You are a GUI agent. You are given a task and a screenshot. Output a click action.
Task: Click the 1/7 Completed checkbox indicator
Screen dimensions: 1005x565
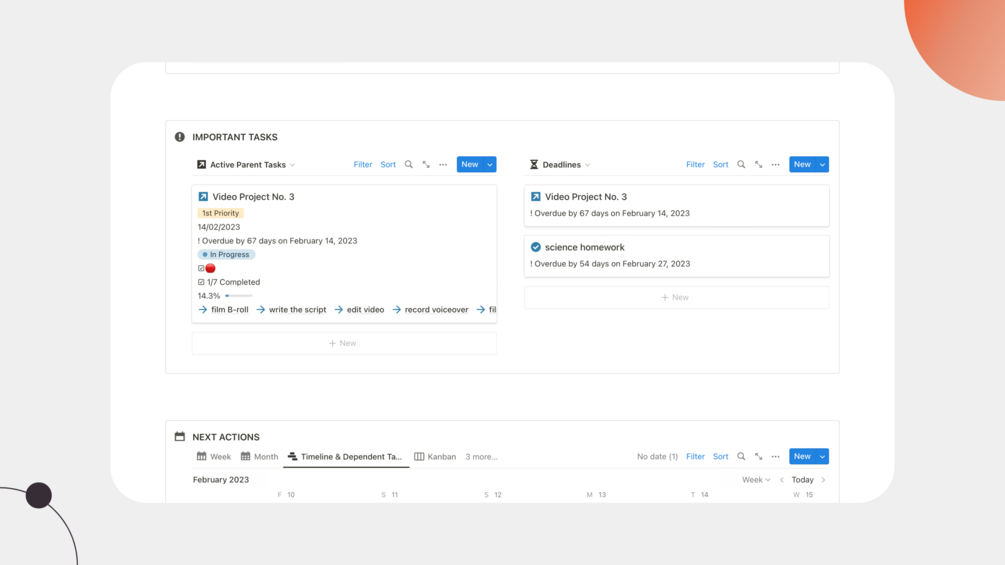pyautogui.click(x=201, y=282)
